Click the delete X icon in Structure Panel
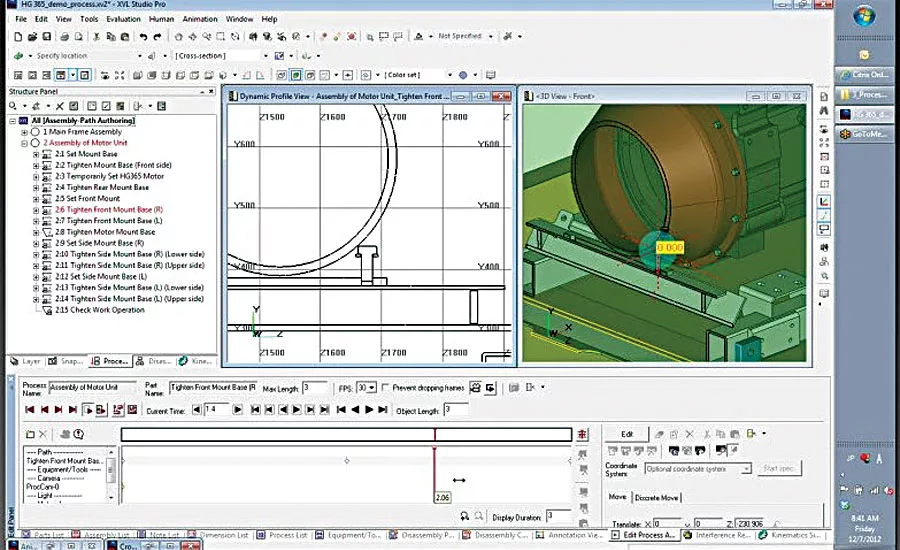 60,106
